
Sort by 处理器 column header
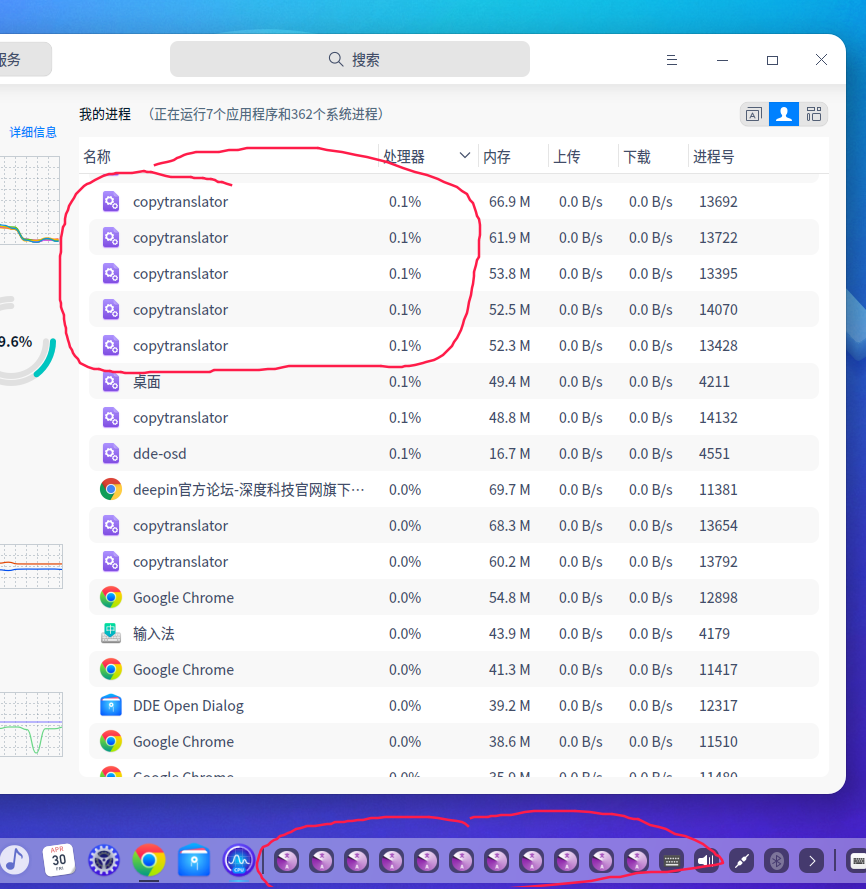(x=427, y=156)
